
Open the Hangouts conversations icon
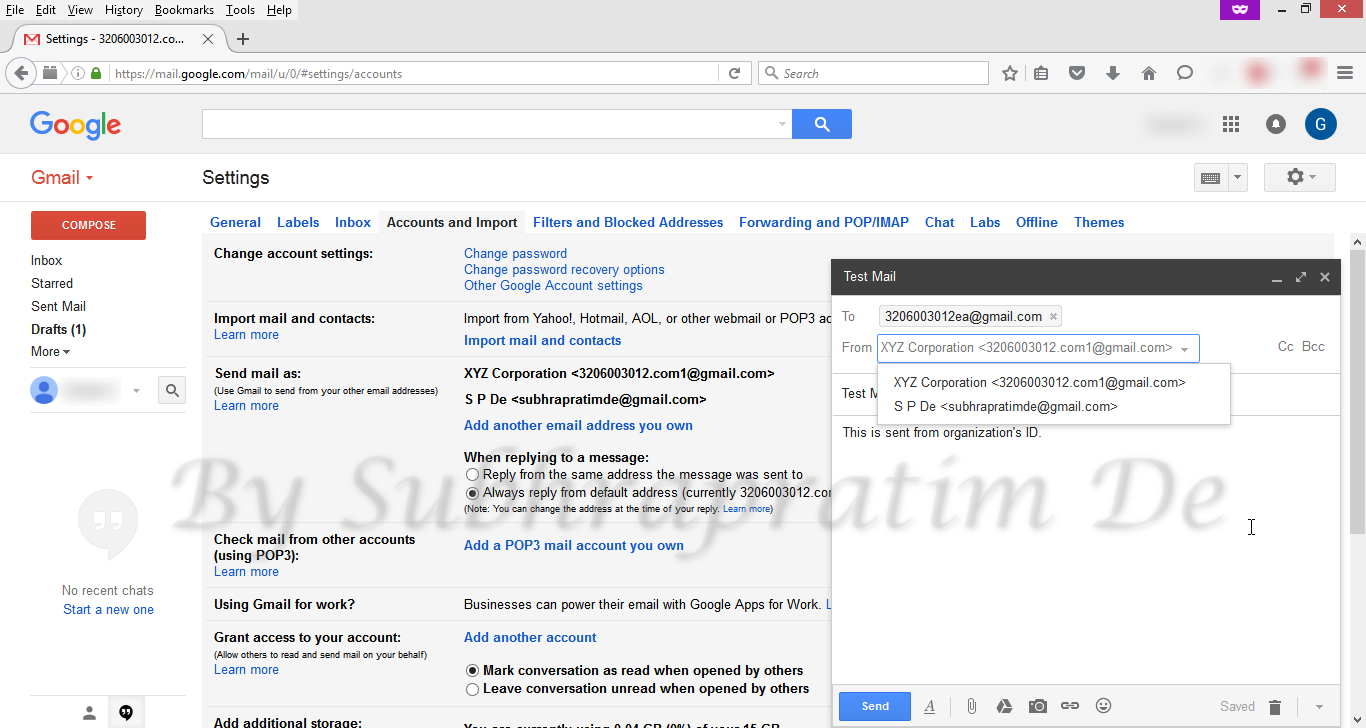click(126, 712)
